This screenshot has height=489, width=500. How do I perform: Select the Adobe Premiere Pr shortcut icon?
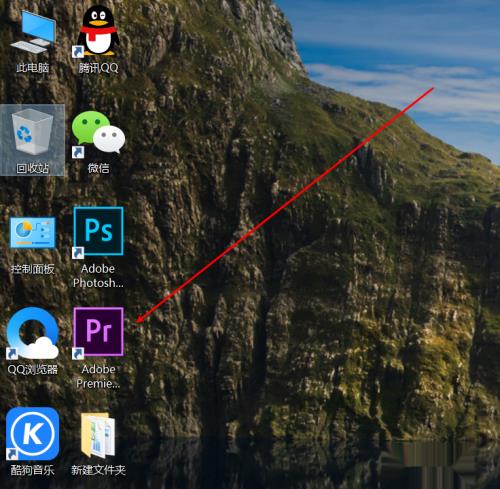click(98, 332)
